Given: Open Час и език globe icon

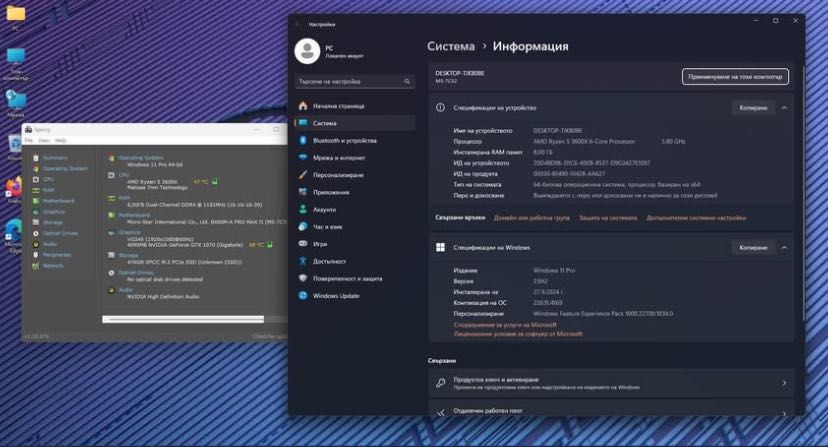Looking at the screenshot, I should [303, 227].
